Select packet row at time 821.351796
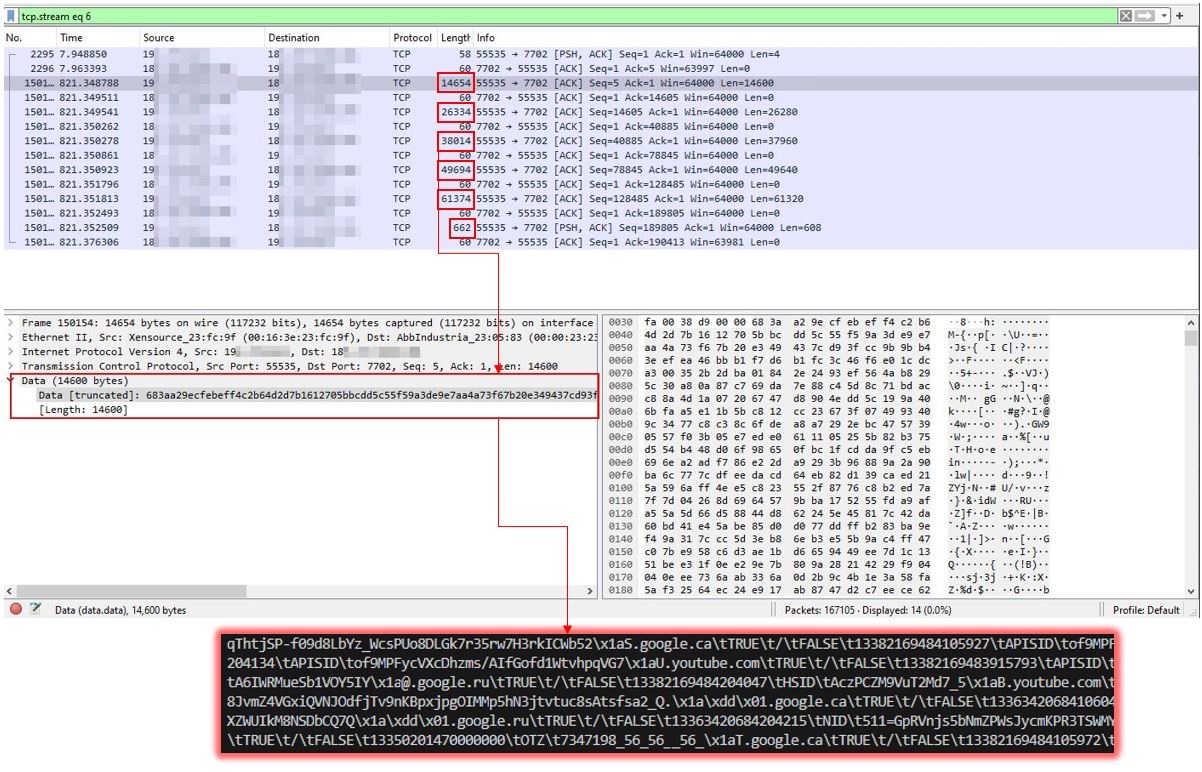 pos(600,184)
